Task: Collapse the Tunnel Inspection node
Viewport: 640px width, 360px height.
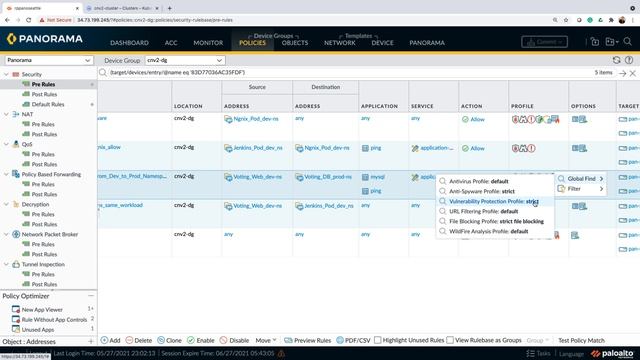Action: [6, 264]
